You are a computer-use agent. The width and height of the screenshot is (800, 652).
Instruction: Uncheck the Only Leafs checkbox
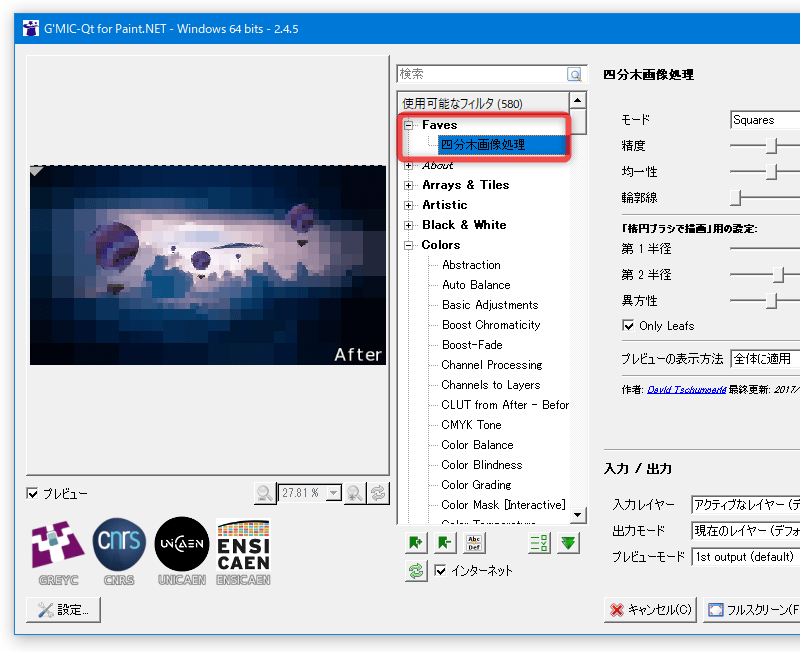click(x=628, y=325)
